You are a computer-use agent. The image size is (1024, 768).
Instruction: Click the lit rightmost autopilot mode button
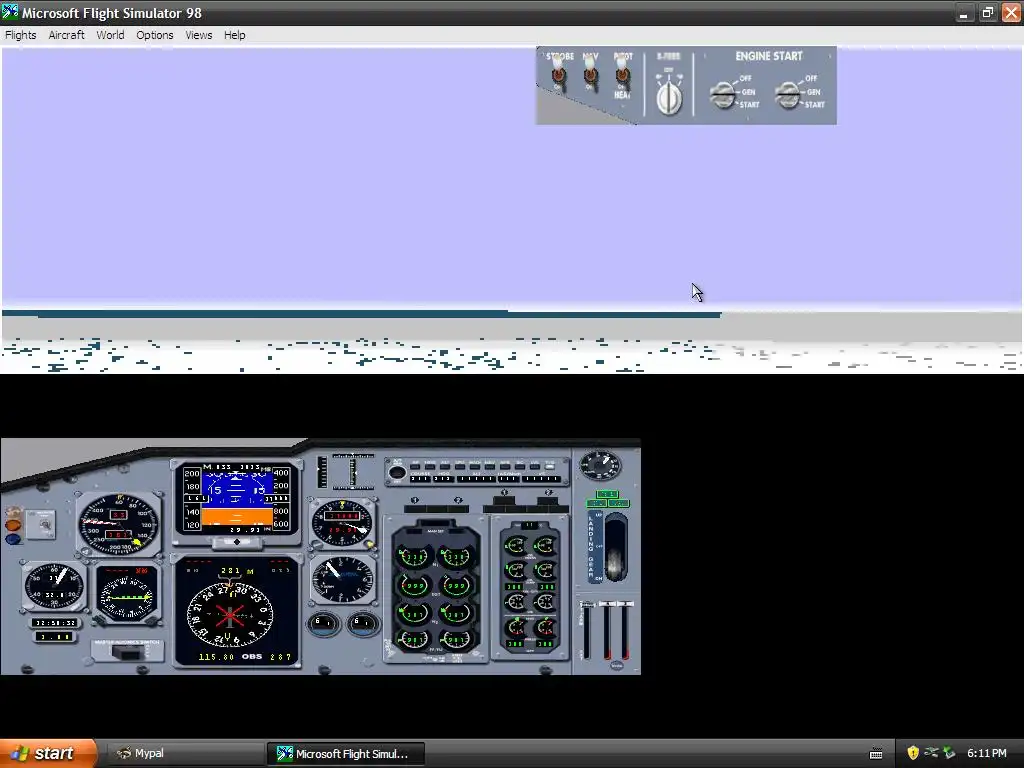[x=549, y=466]
